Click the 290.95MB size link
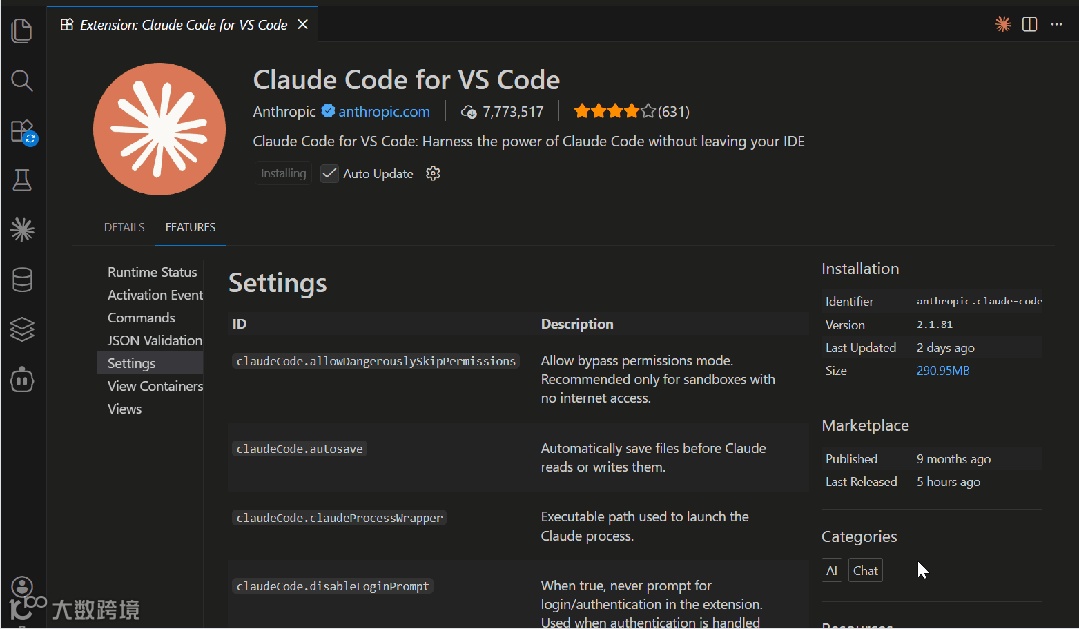The height and width of the screenshot is (629, 1079). (x=943, y=371)
